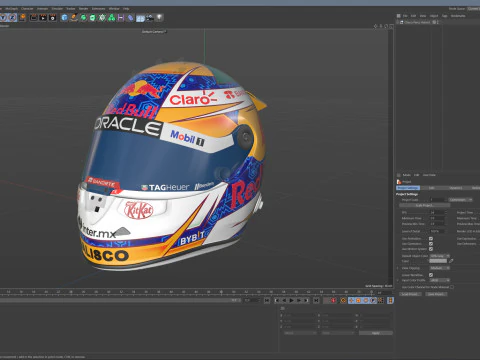Disable the Linear Workflow checkbox
Viewport: 480px width, 360px height.
click(431, 275)
